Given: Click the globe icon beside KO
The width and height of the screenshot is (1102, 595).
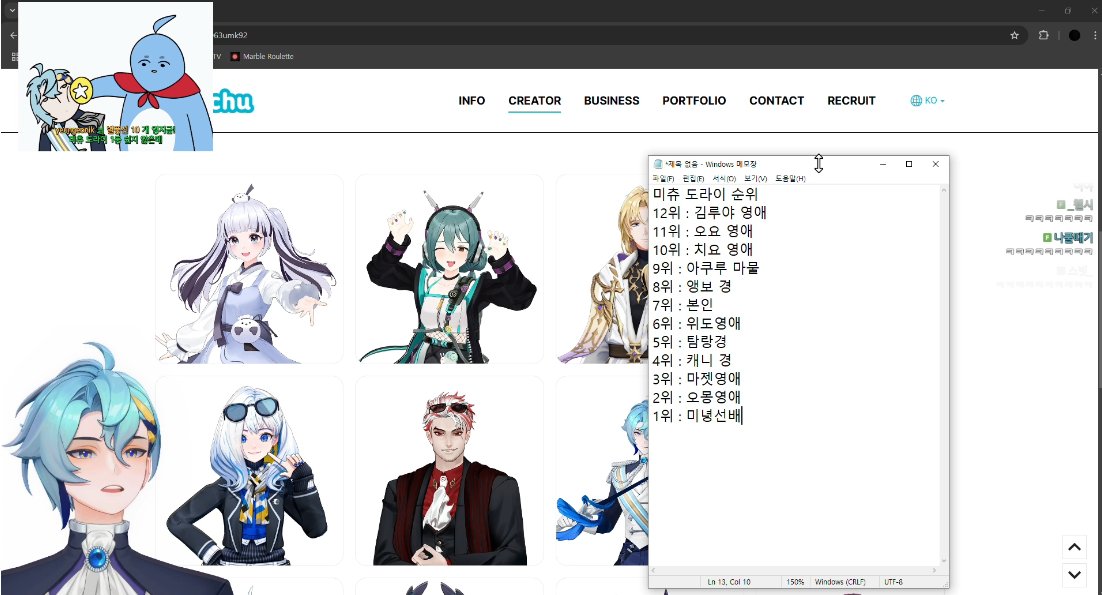Looking at the screenshot, I should pyautogui.click(x=916, y=100).
